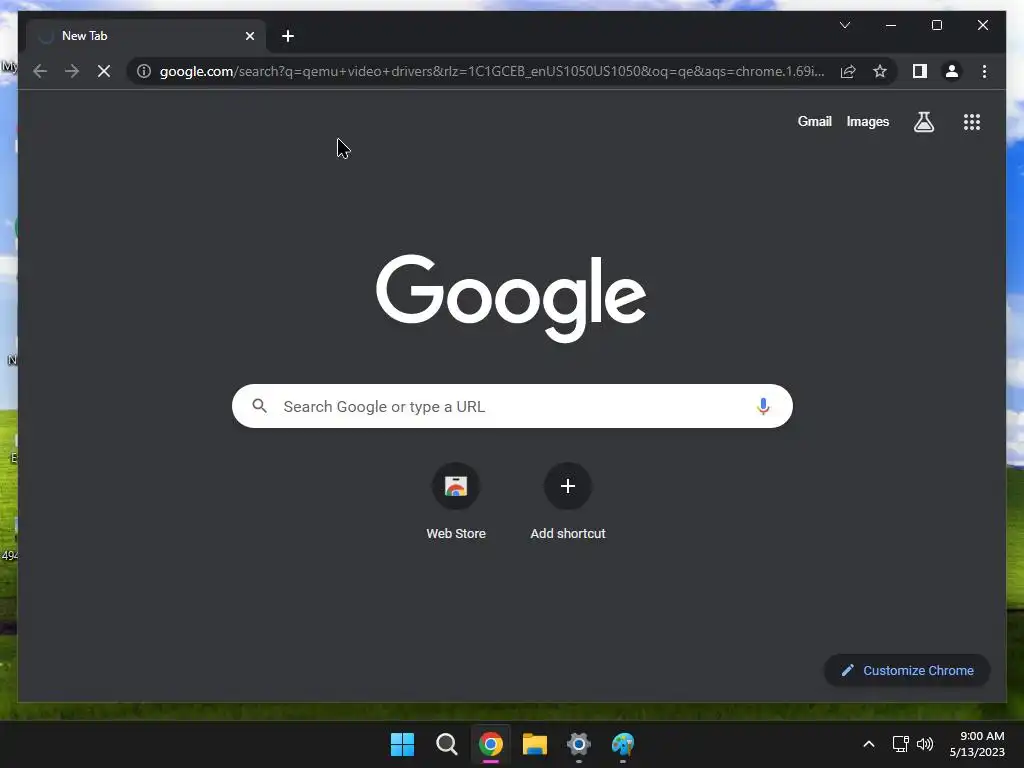
Task: Open volume control tray icon
Action: point(925,744)
